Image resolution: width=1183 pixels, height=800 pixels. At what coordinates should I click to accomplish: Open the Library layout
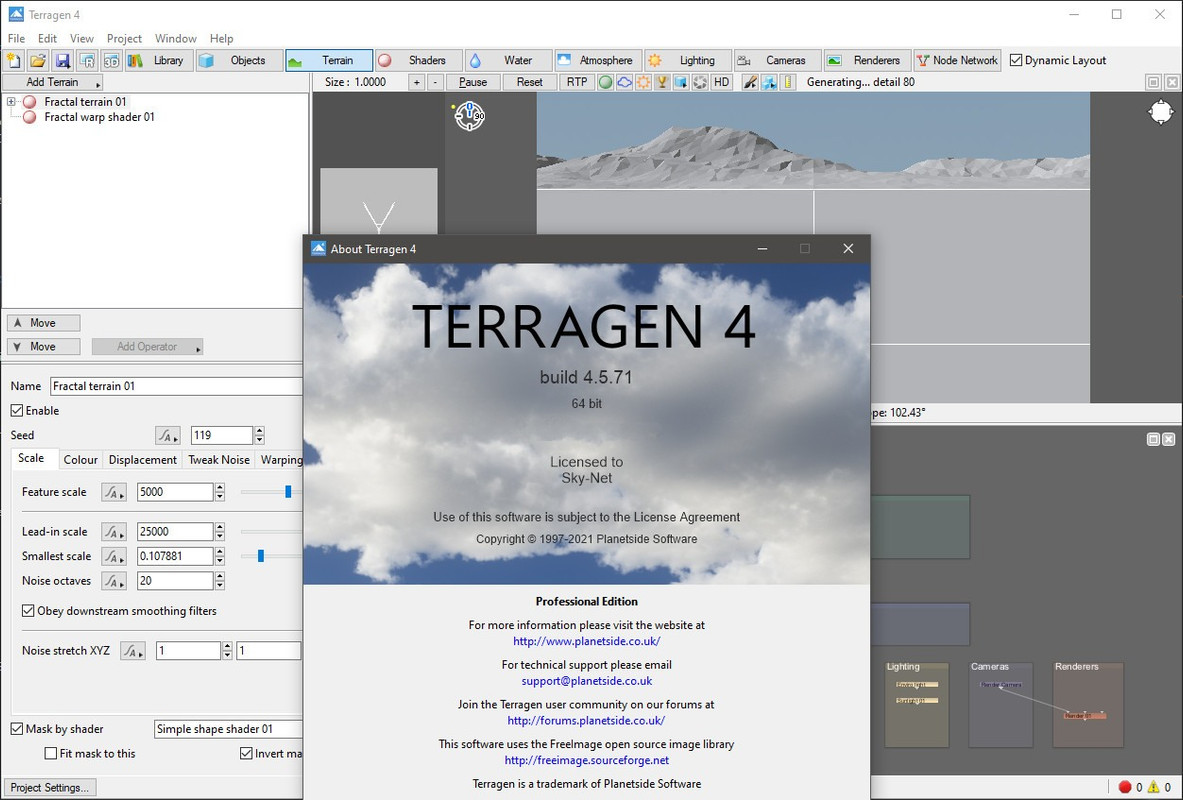coord(157,60)
